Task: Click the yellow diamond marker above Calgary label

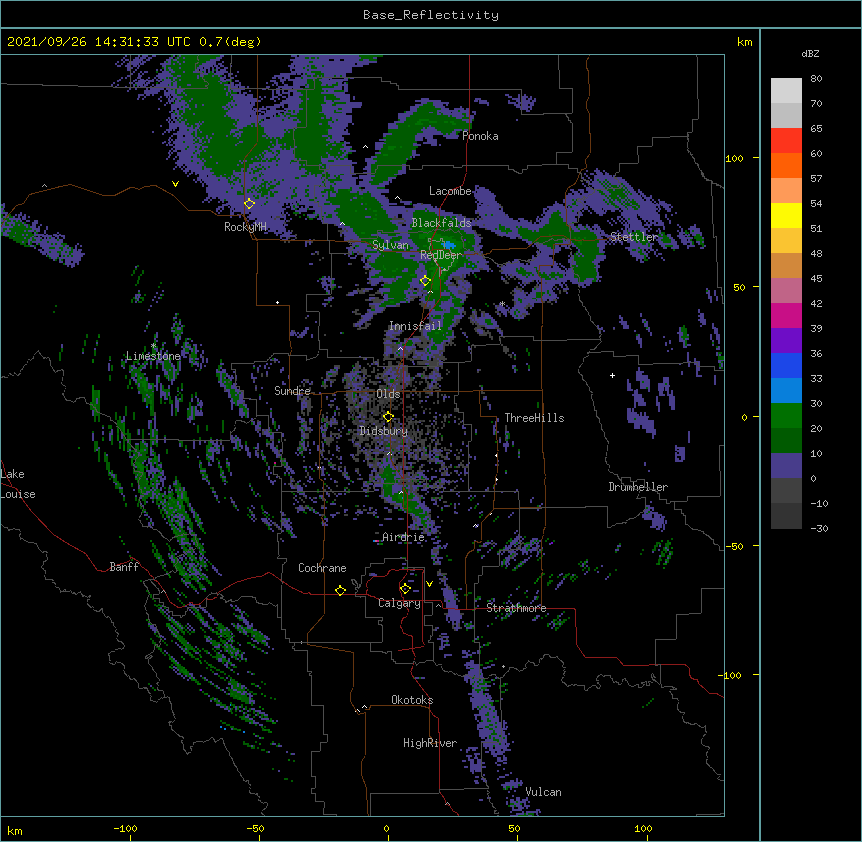Action: [405, 589]
